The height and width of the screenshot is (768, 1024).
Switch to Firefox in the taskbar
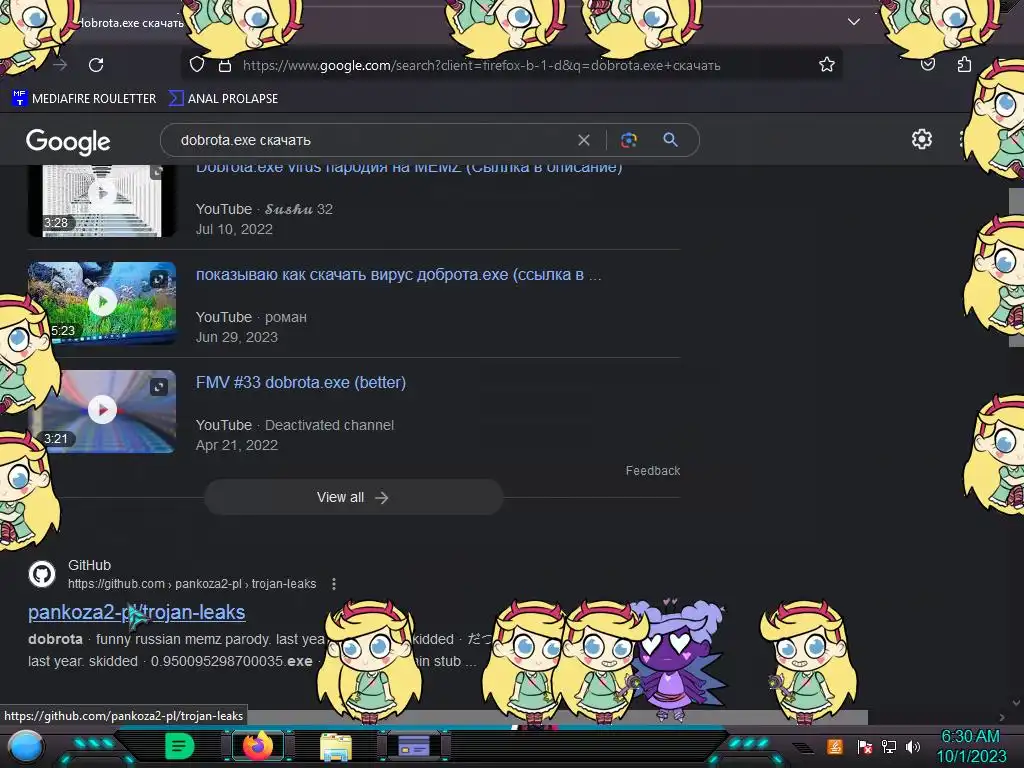point(258,746)
